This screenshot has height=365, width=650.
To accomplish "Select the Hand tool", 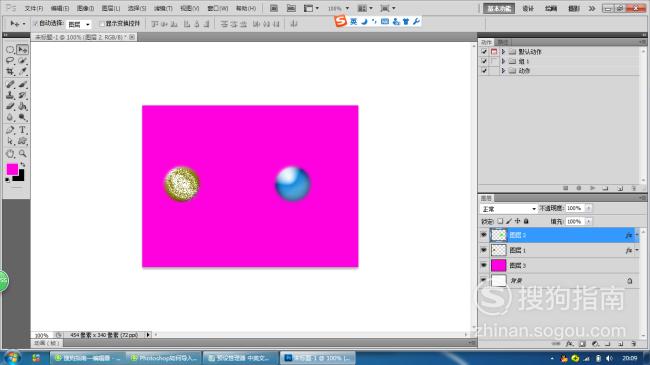I will click(10, 154).
